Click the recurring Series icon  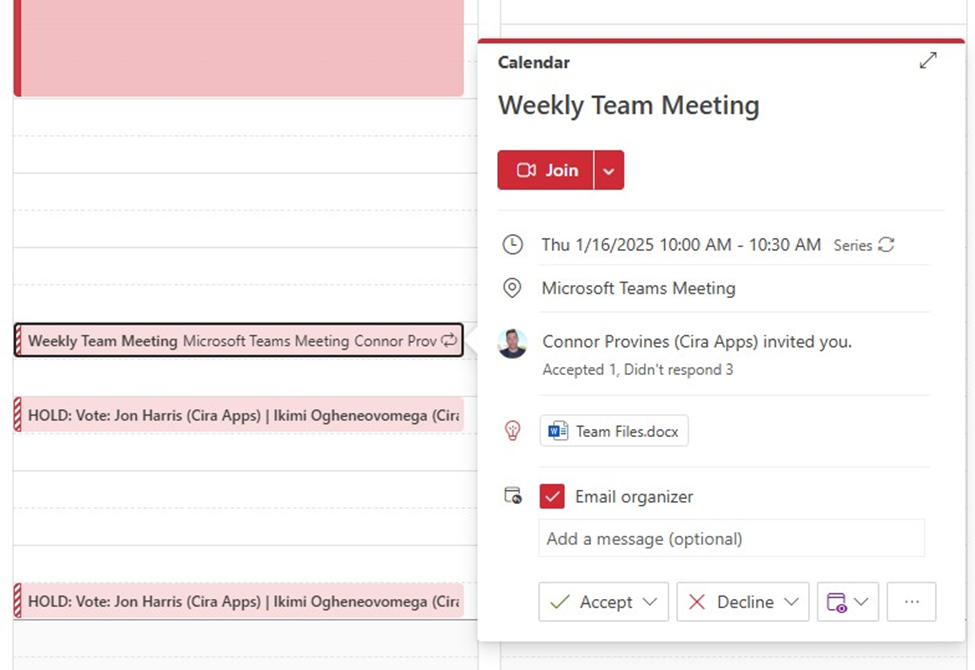886,244
